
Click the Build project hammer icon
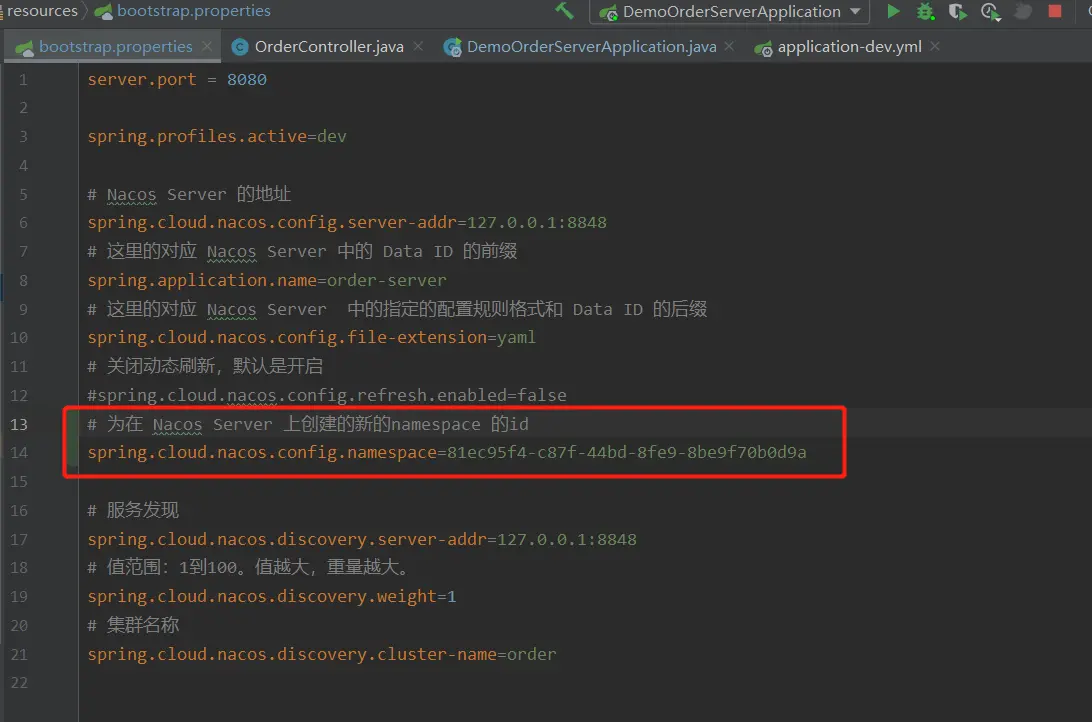564,11
